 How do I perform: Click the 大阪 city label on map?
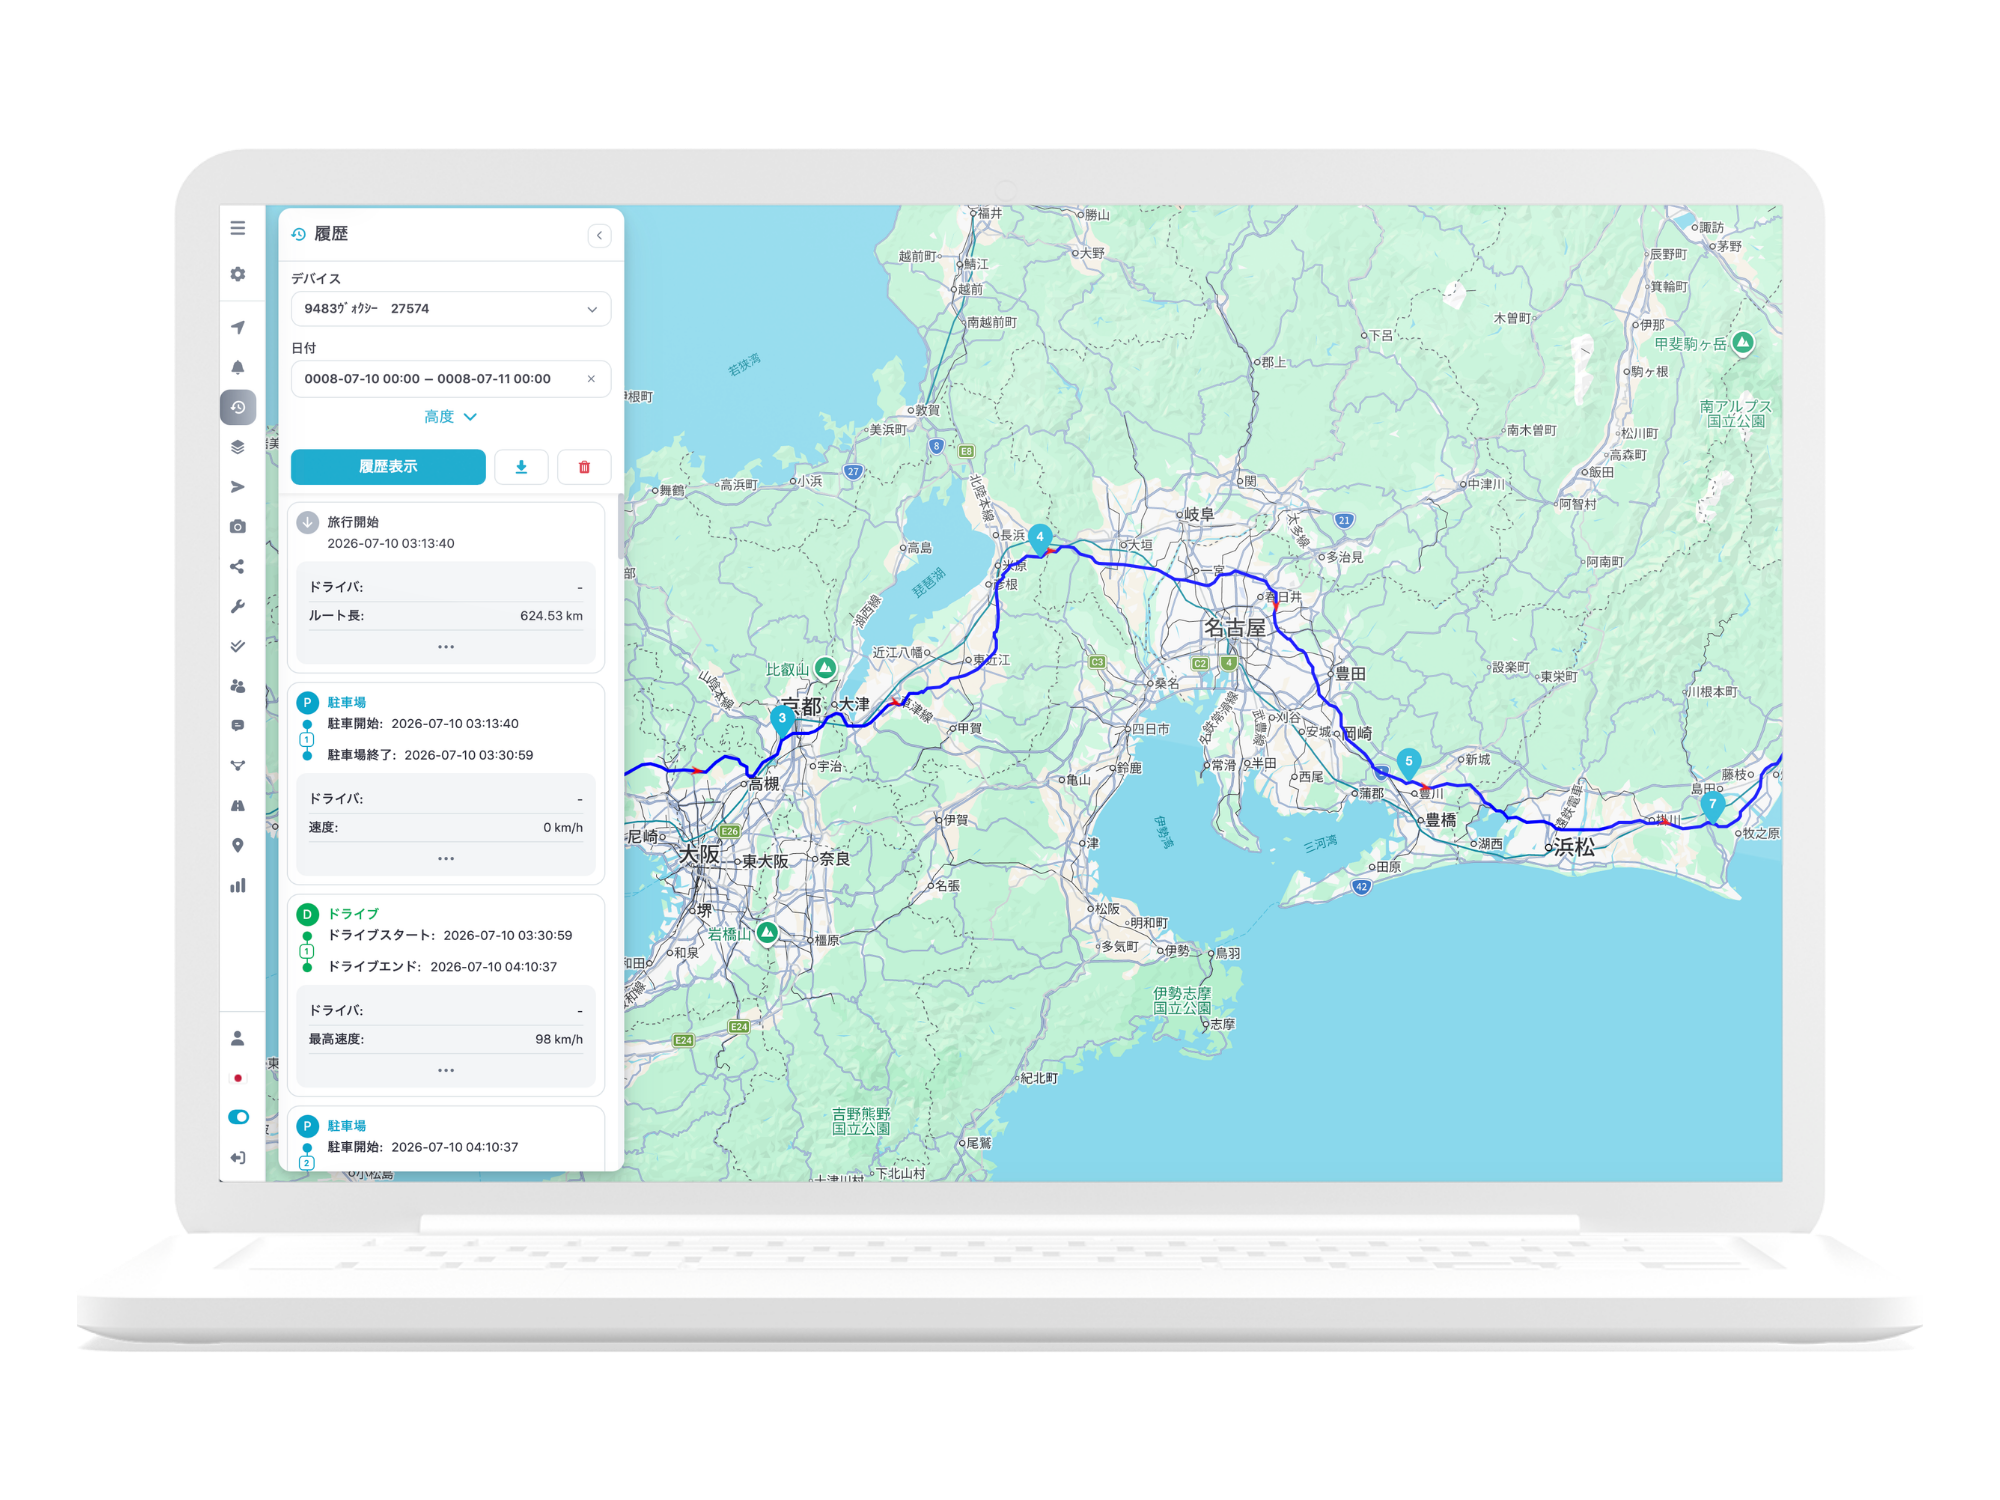point(699,855)
